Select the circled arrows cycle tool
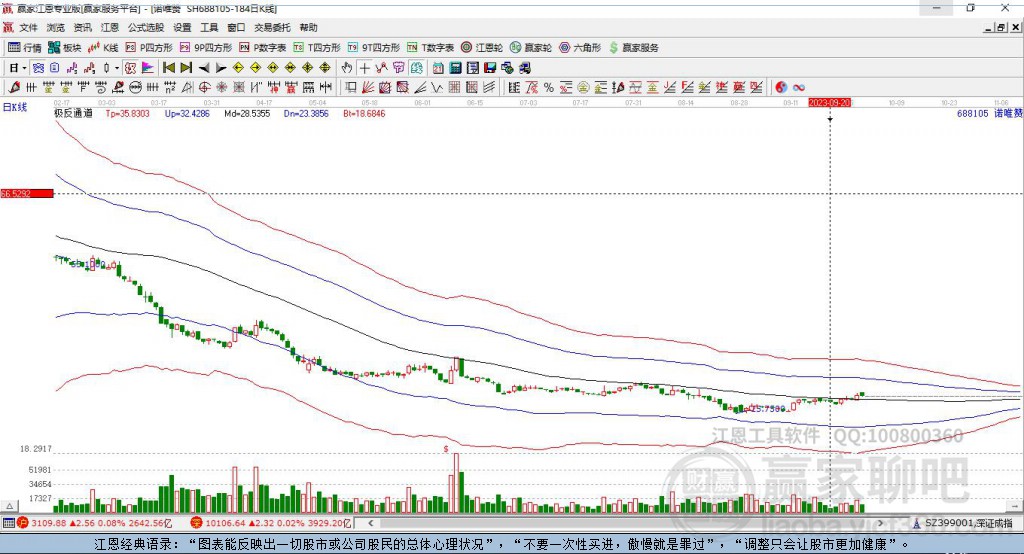Viewport: 1024px width, 554px height. [x=136, y=88]
